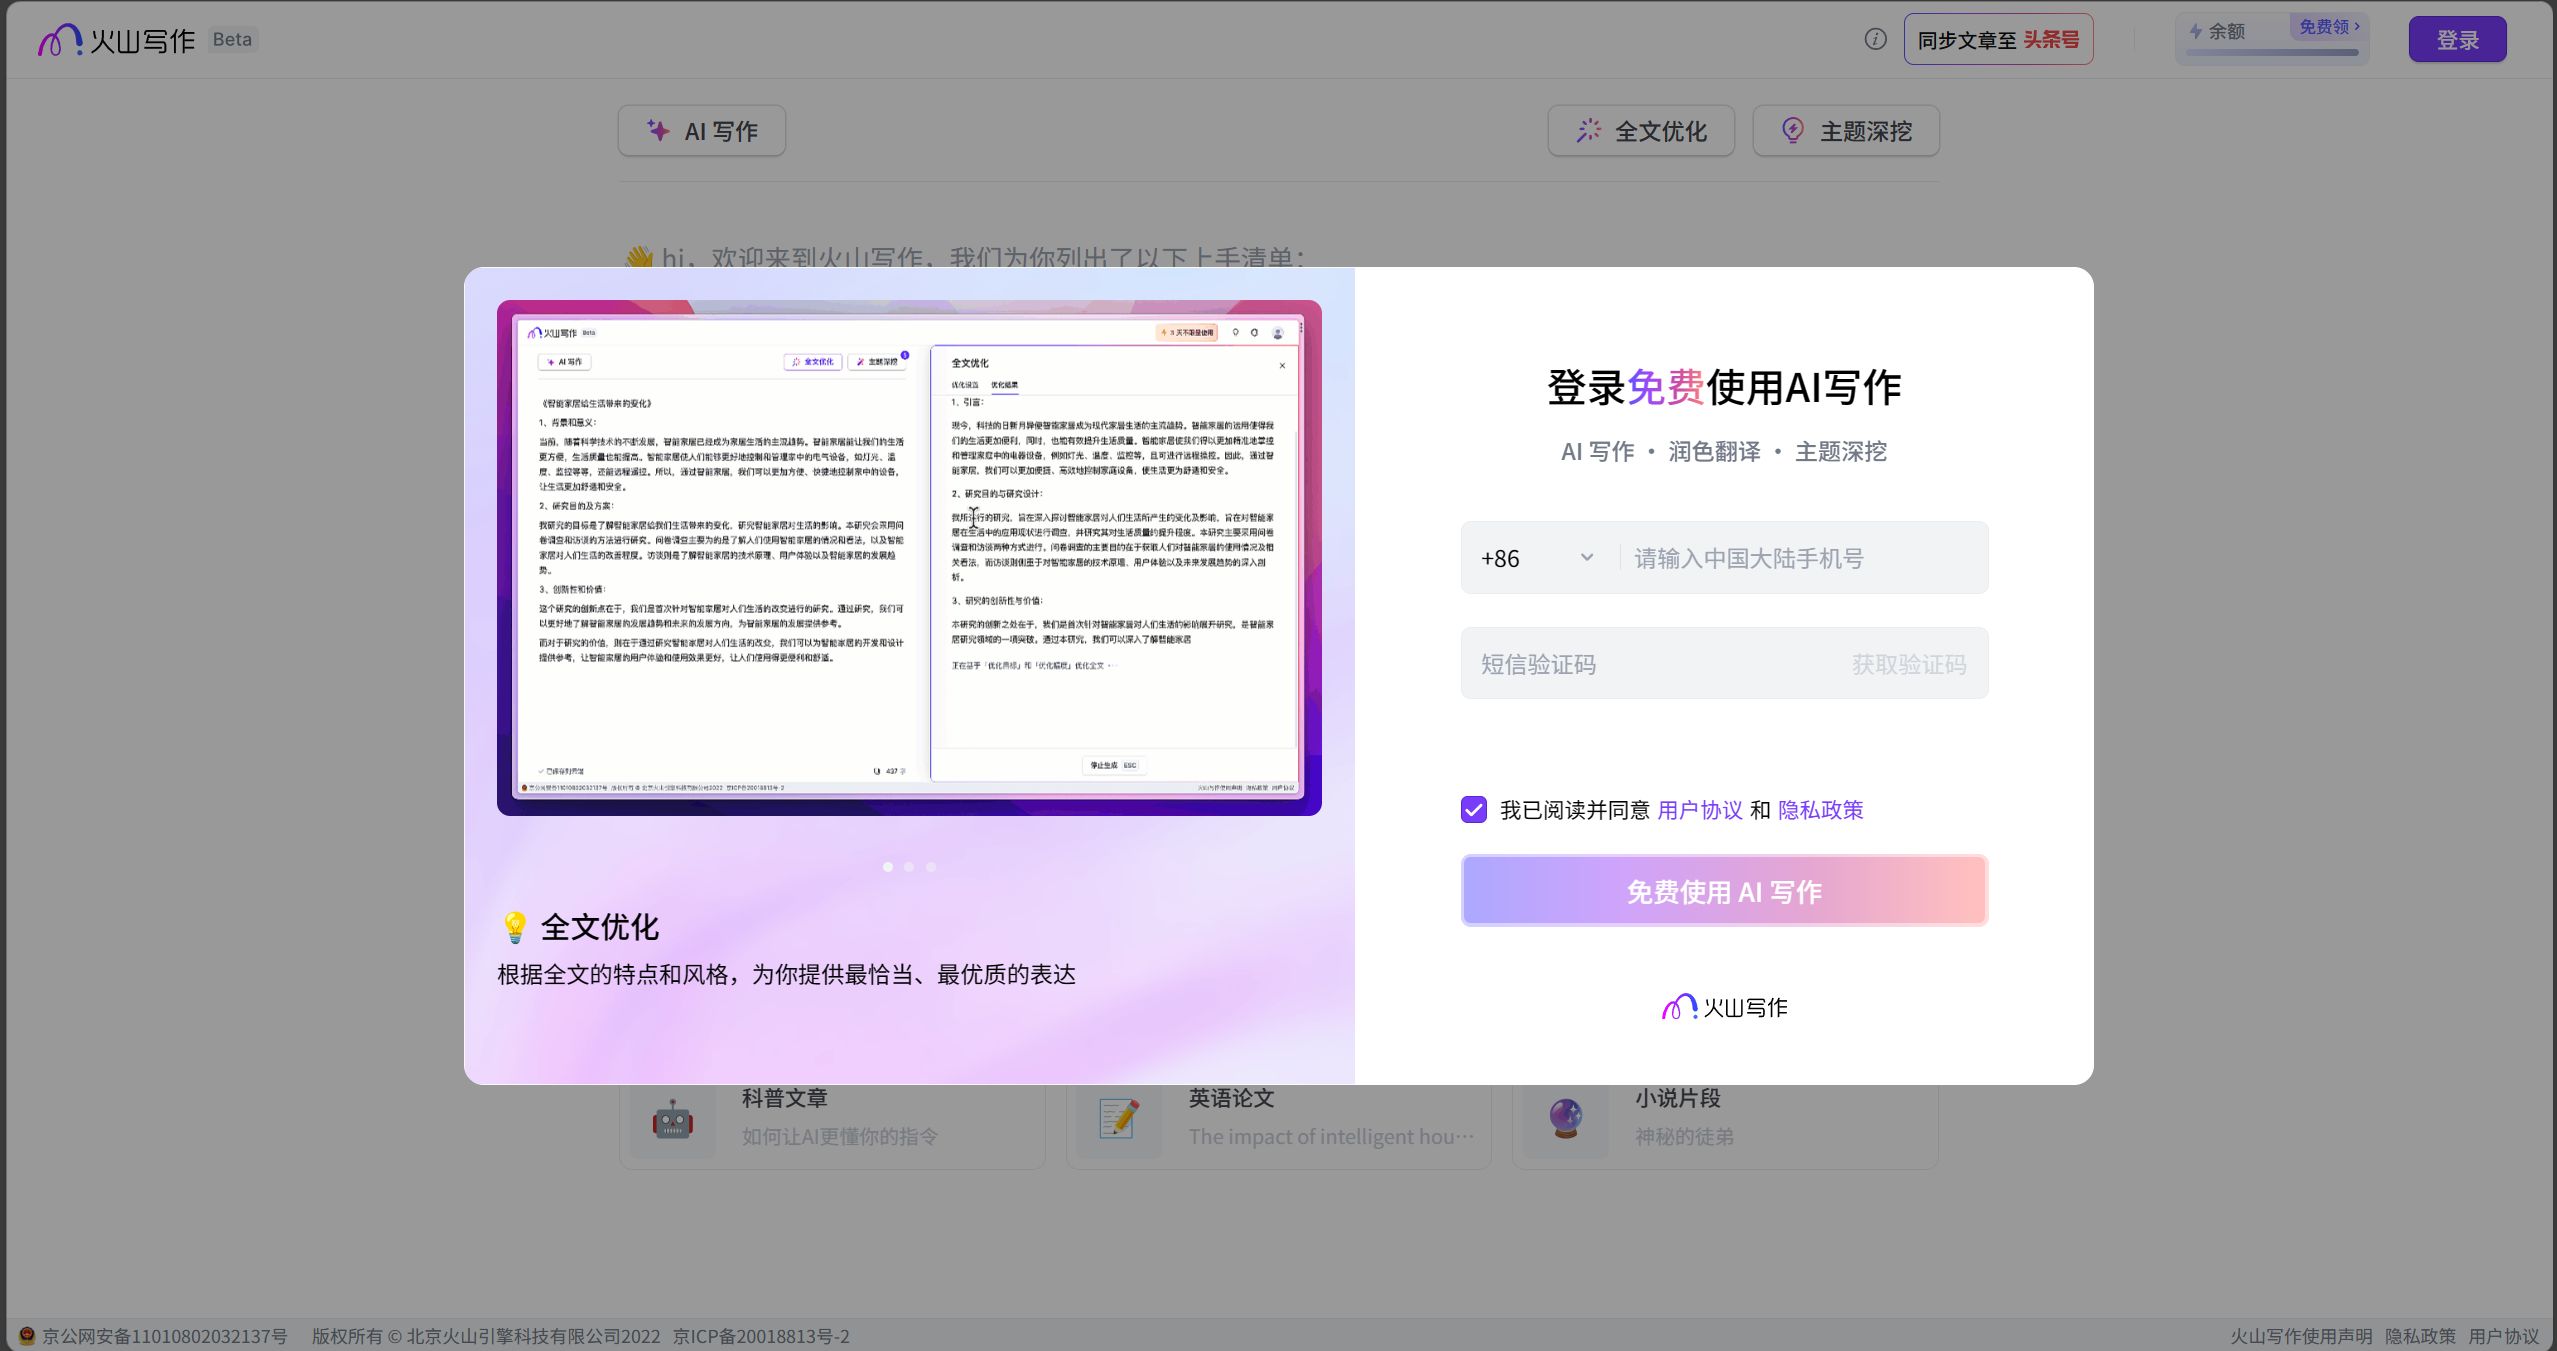
Task: Click the purple 登录 button
Action: (x=2457, y=40)
